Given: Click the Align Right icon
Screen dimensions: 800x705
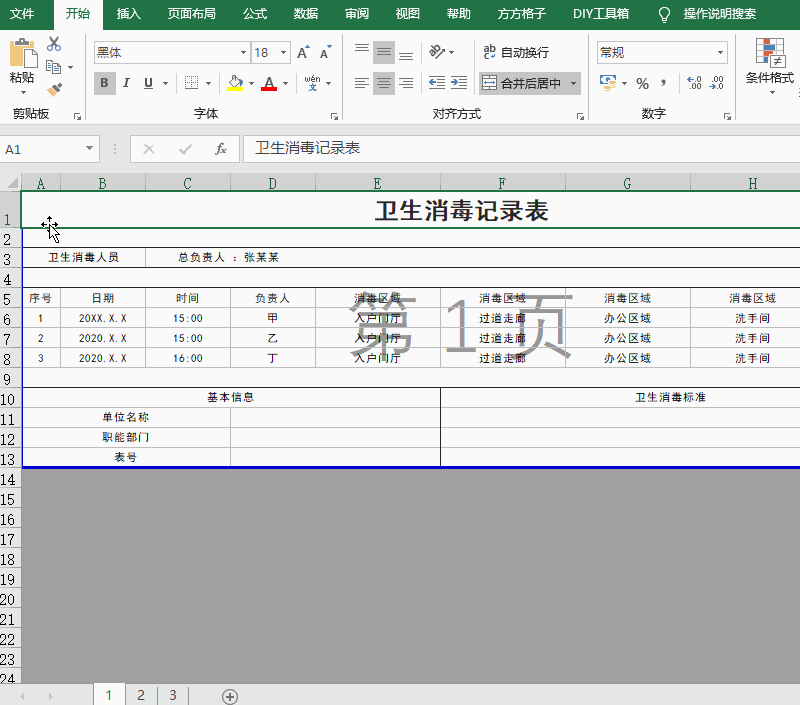Looking at the screenshot, I should [406, 83].
